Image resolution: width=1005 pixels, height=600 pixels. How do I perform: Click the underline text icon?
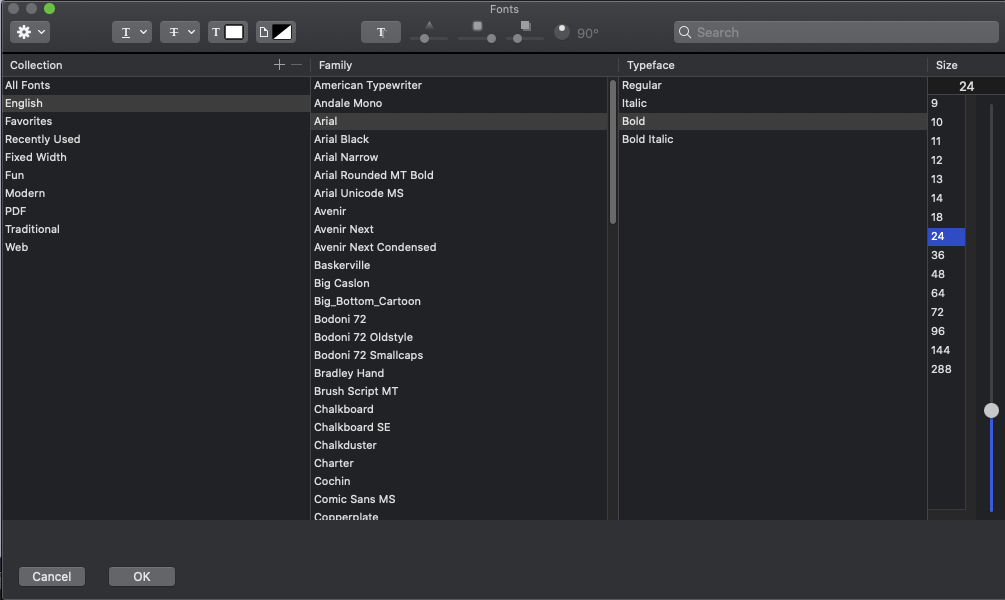tap(125, 31)
